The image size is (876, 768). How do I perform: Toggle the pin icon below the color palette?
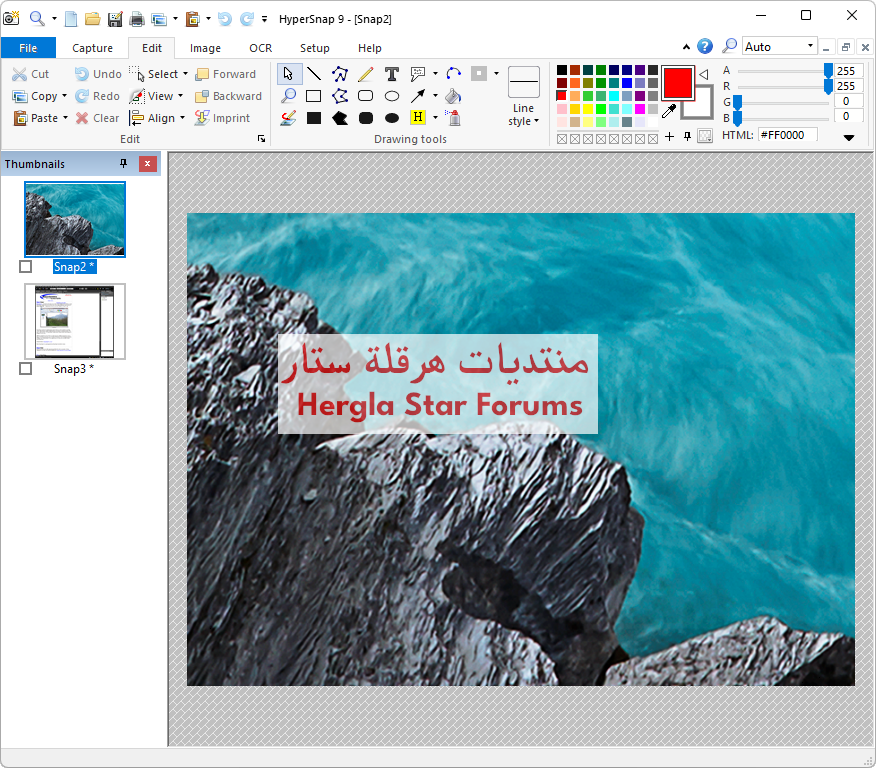coord(688,136)
